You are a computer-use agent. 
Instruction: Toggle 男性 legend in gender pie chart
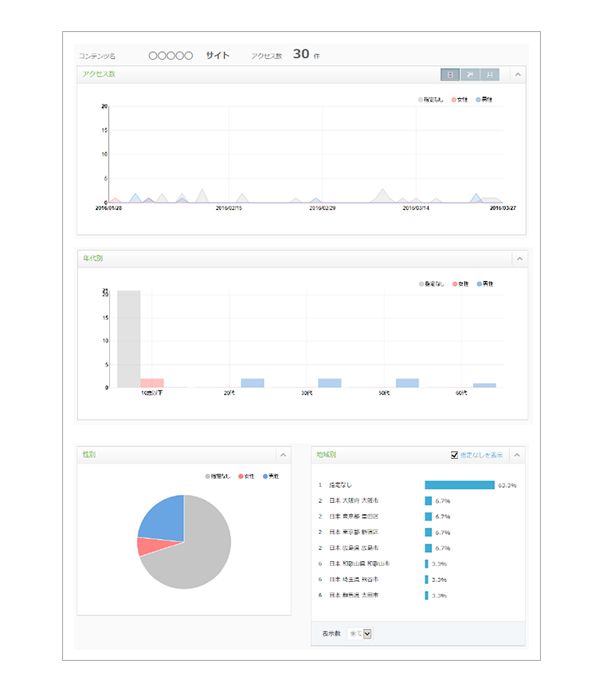271,476
